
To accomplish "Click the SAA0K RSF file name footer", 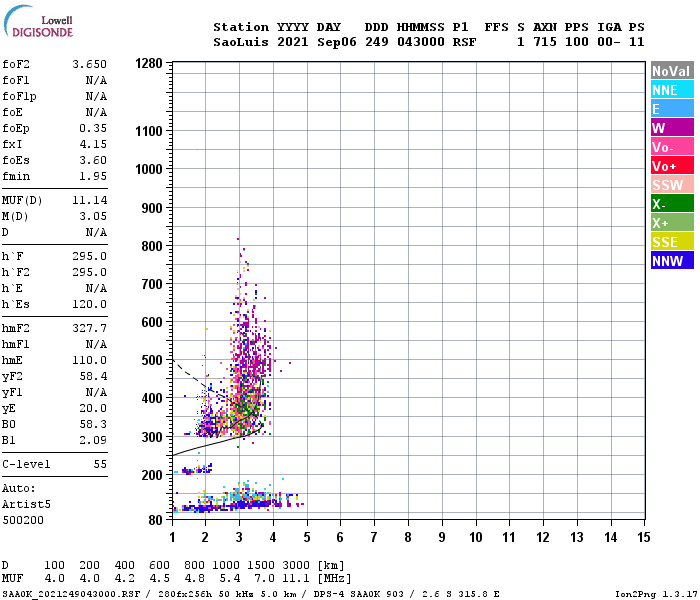I will point(71,594).
